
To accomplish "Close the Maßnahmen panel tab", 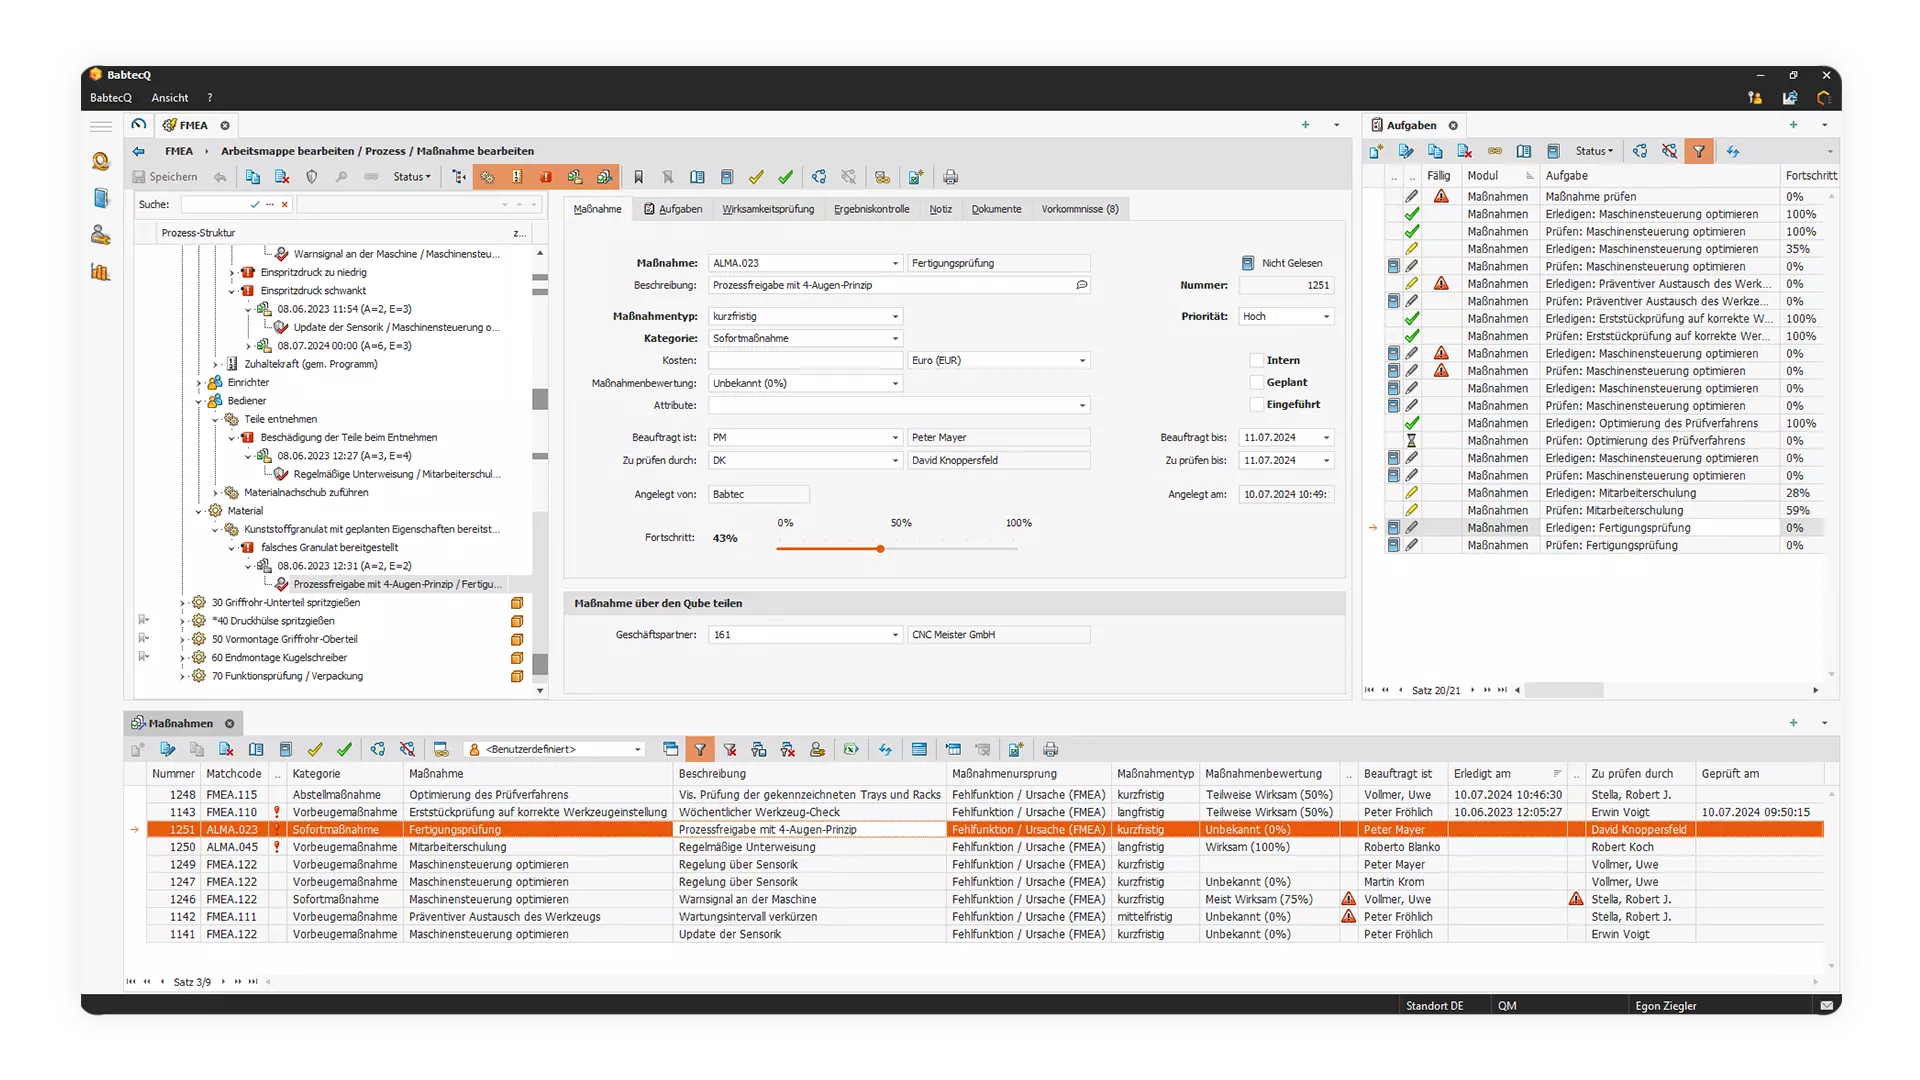I will click(230, 723).
